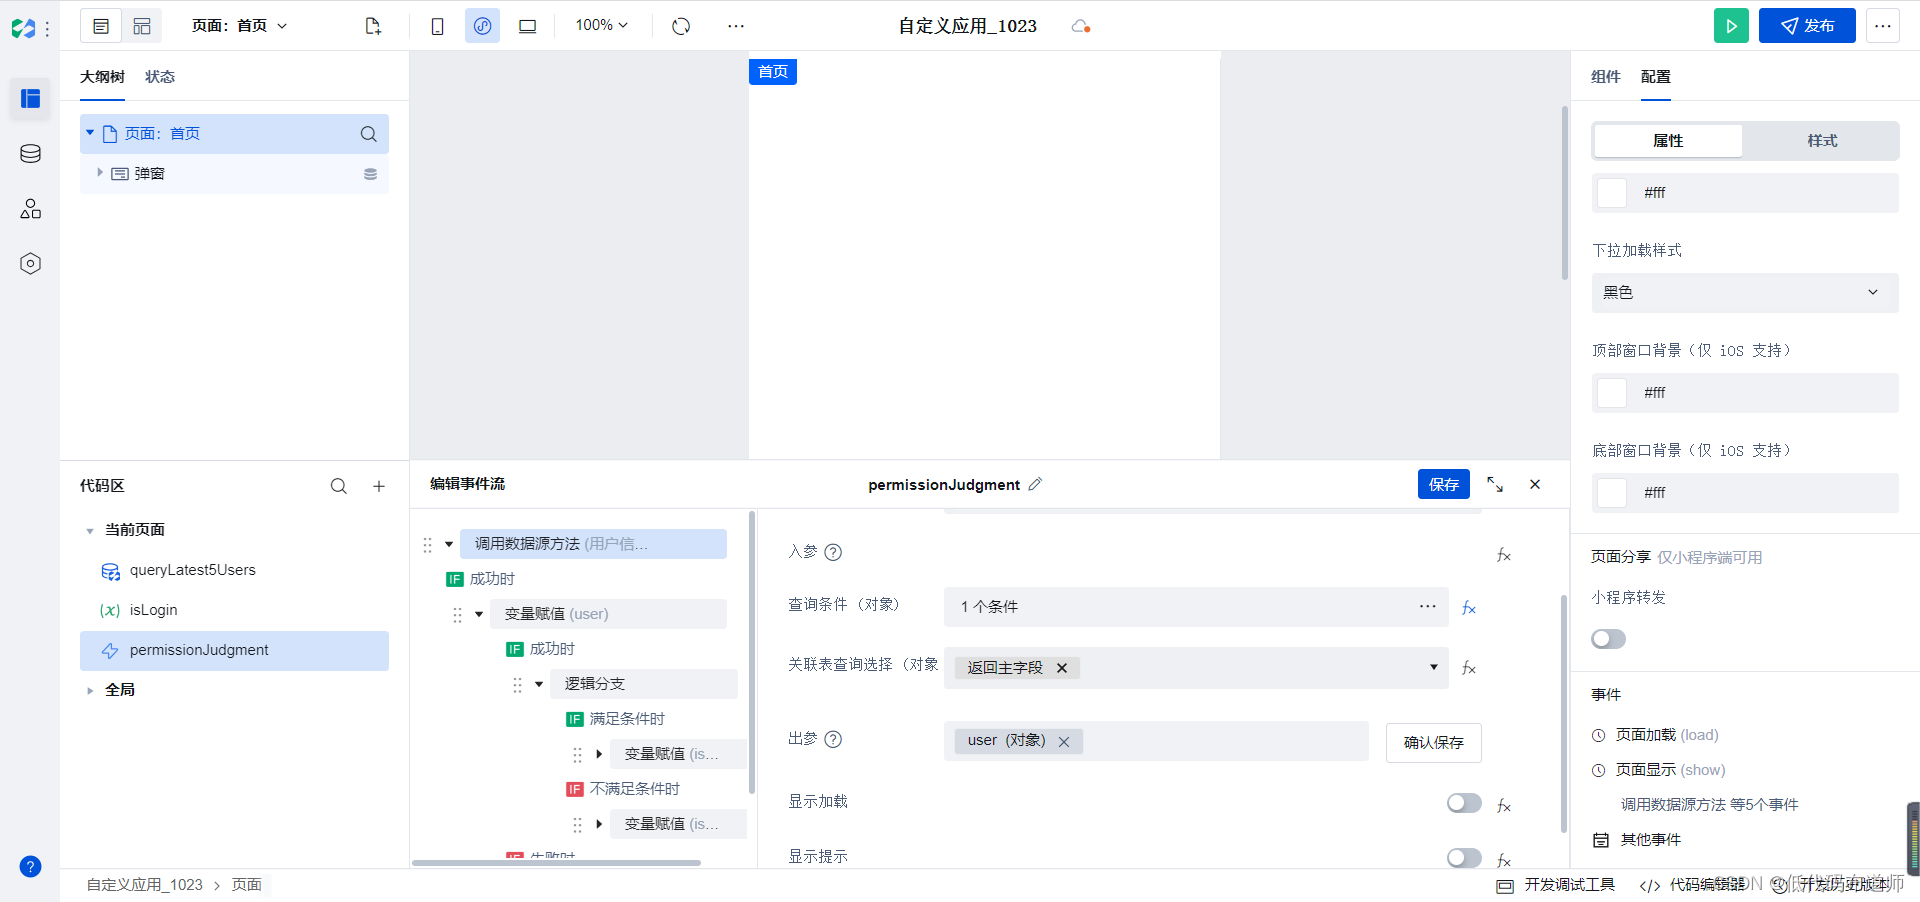1920x902 pixels.
Task: Open the three-dot more menu in toolbar
Action: click(736, 26)
